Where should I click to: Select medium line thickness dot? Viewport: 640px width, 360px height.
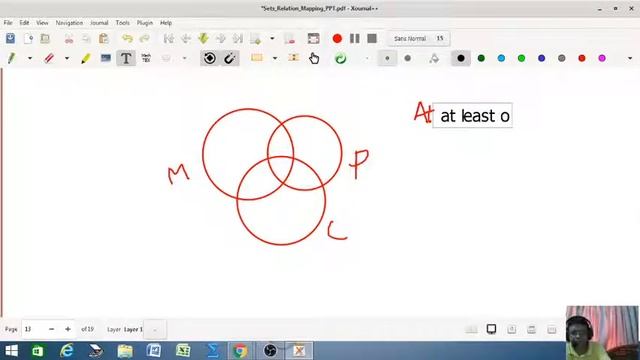coord(387,58)
